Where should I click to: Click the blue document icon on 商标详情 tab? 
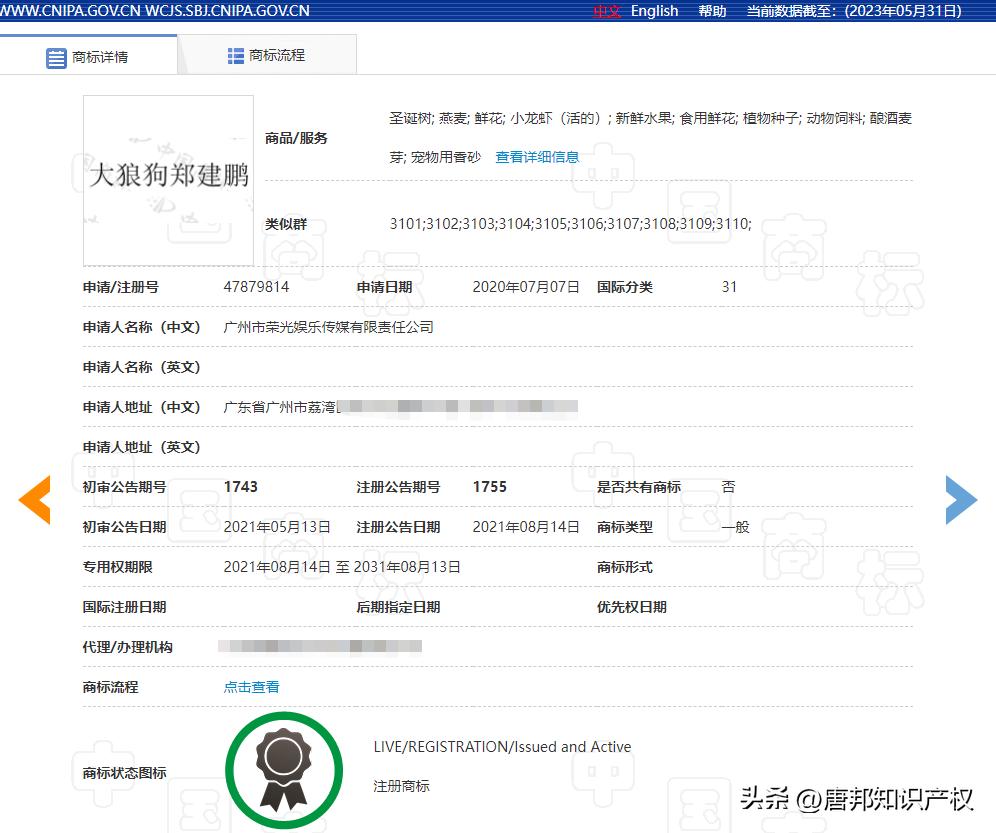pyautogui.click(x=57, y=57)
